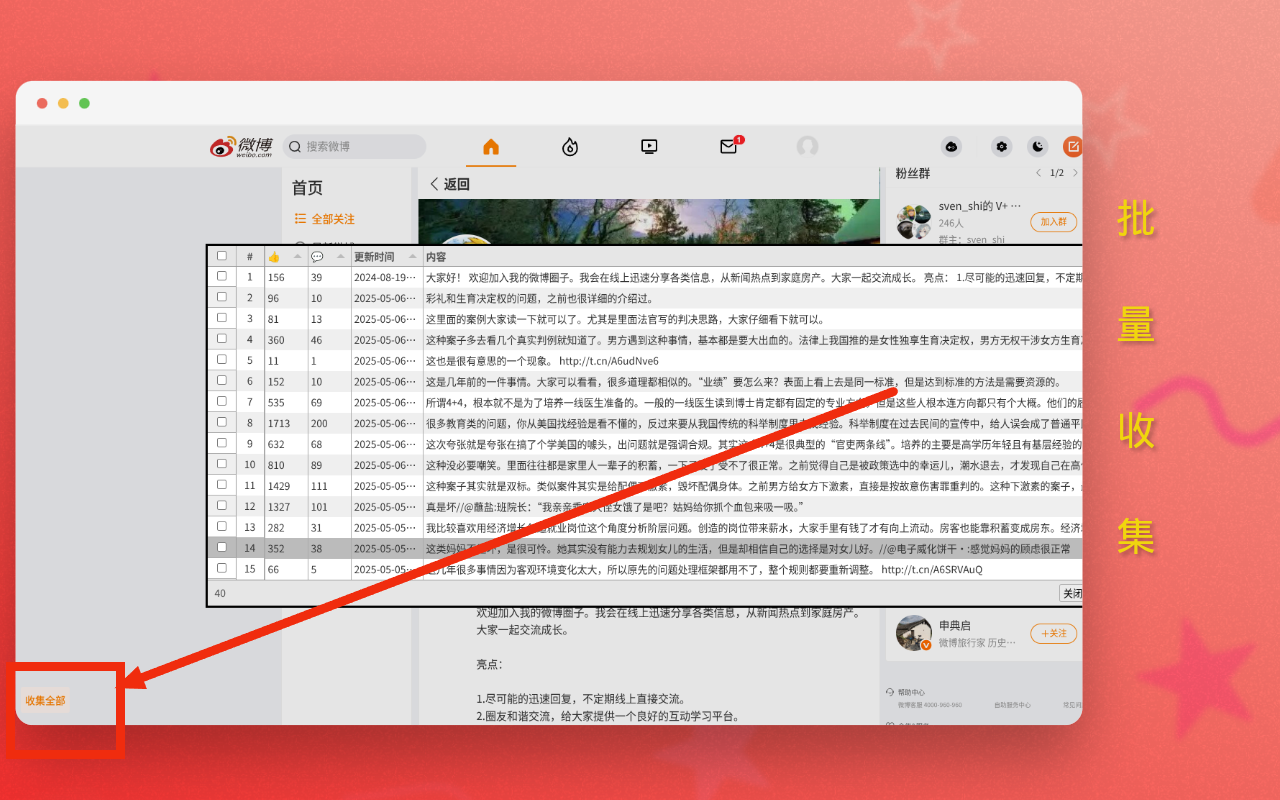Check the checkbox for row 1
The image size is (1280, 800).
[x=222, y=277]
